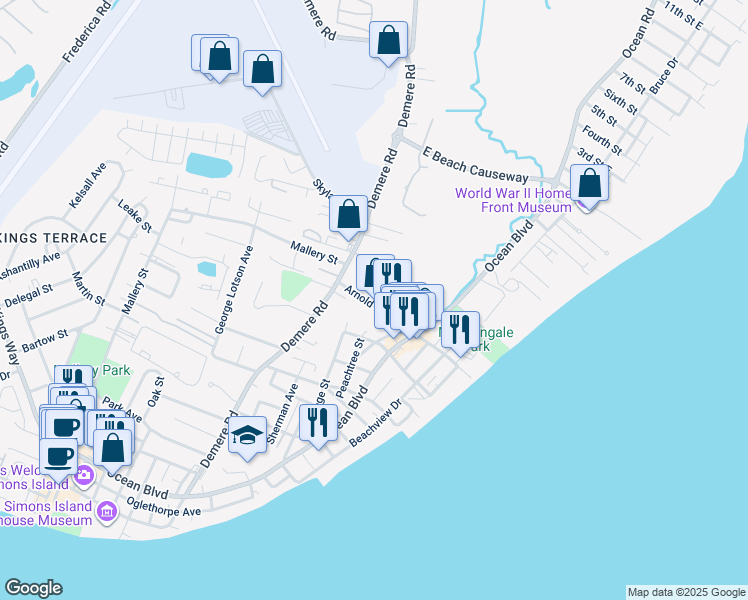This screenshot has width=748, height=600.
Task: Click the purple camera pin by welcome center
Action: 84,473
